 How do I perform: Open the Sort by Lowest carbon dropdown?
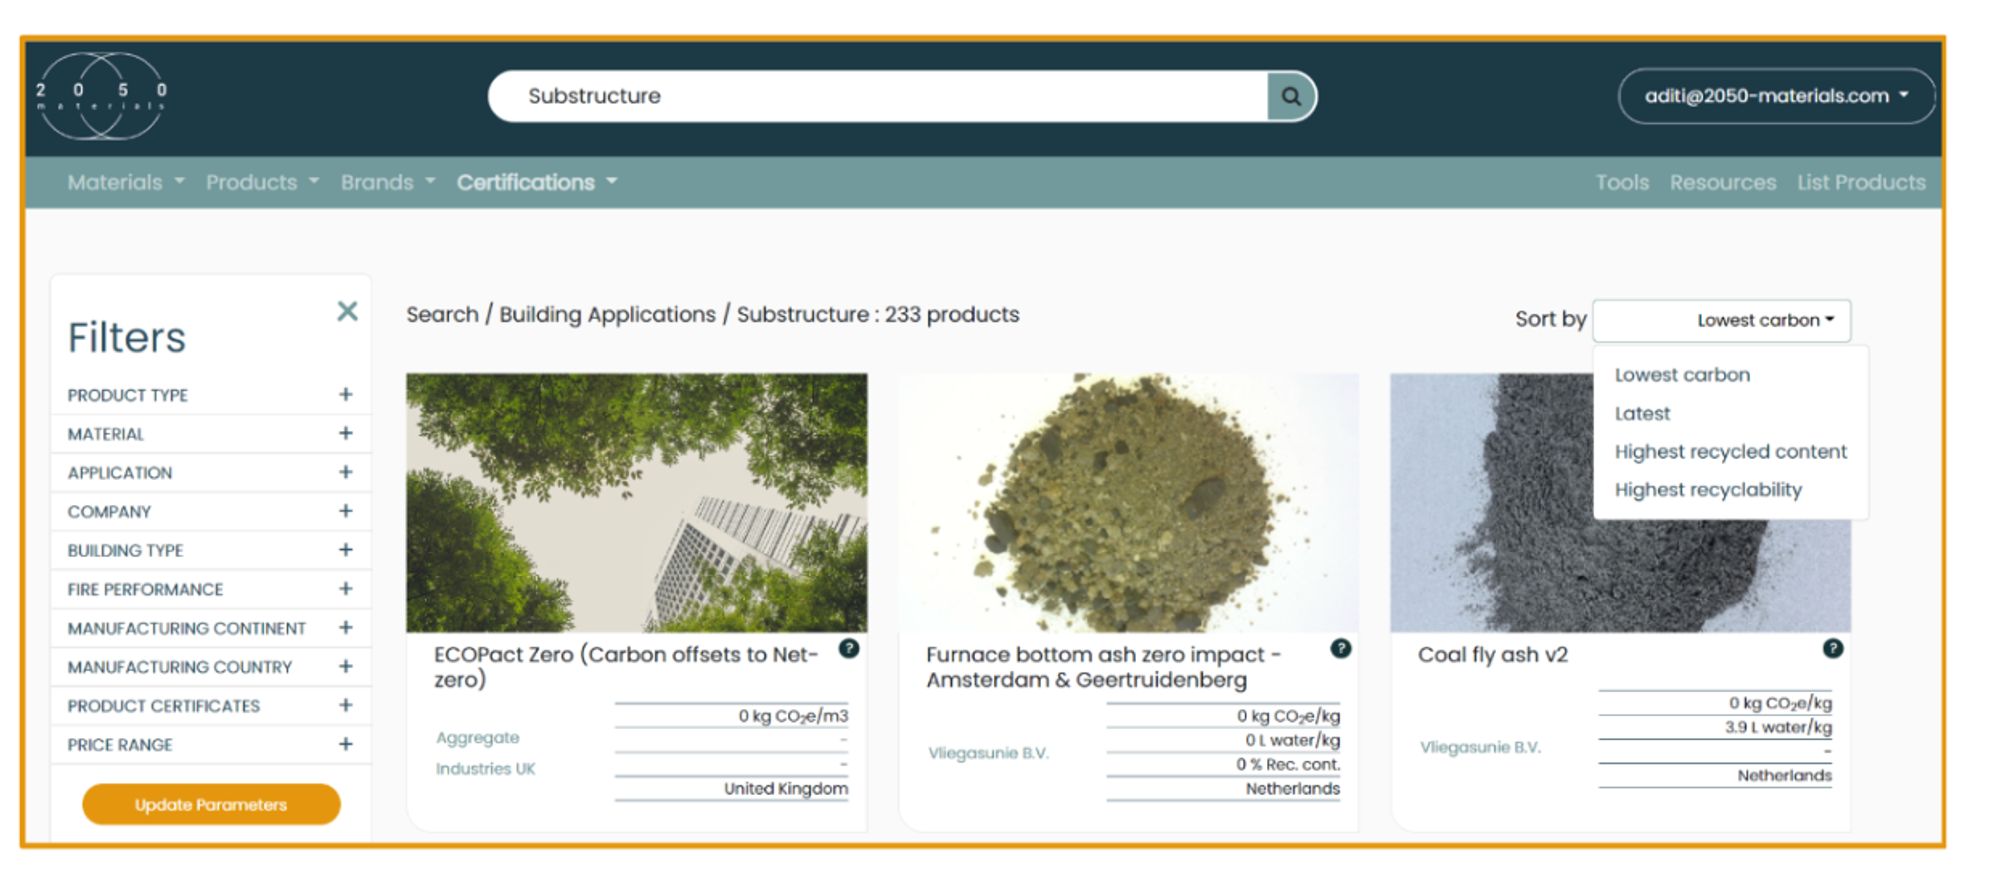pyautogui.click(x=1721, y=320)
